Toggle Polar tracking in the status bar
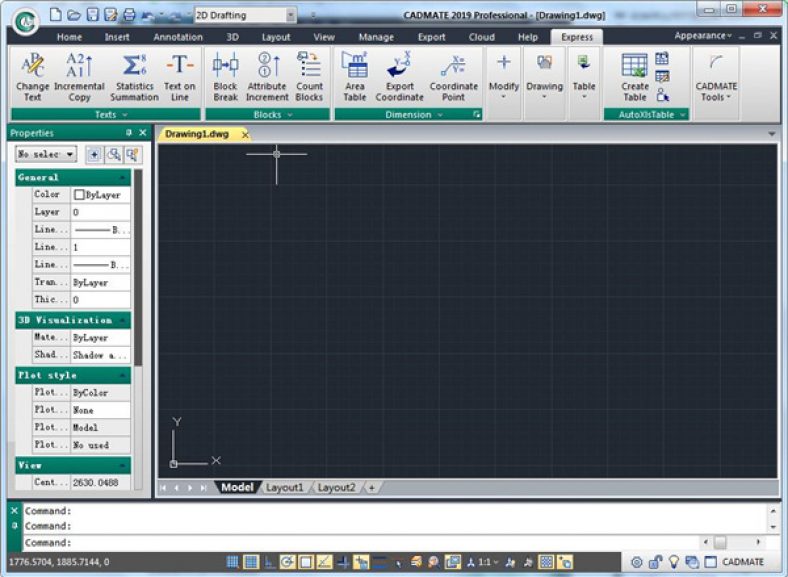 [x=287, y=562]
